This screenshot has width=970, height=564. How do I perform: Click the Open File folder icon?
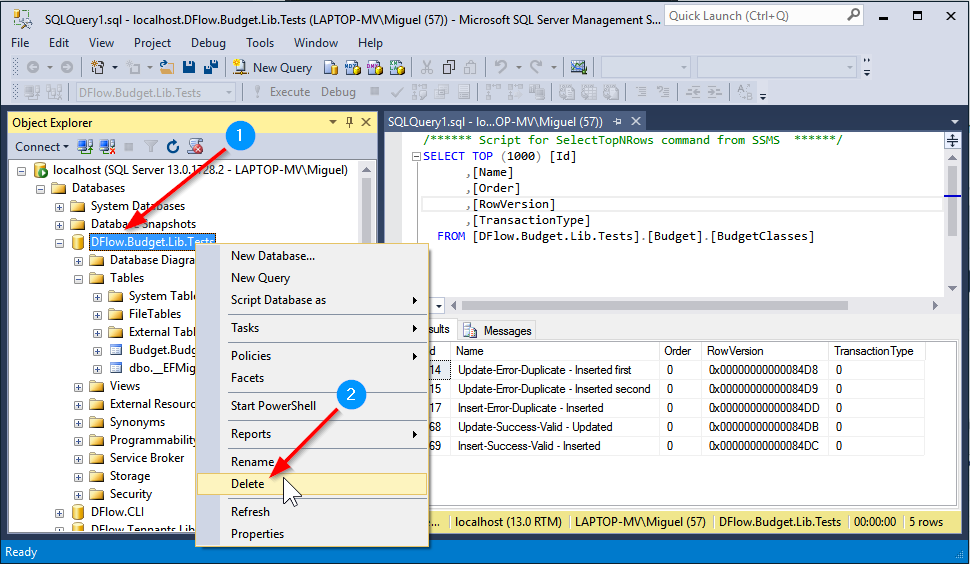click(x=166, y=67)
